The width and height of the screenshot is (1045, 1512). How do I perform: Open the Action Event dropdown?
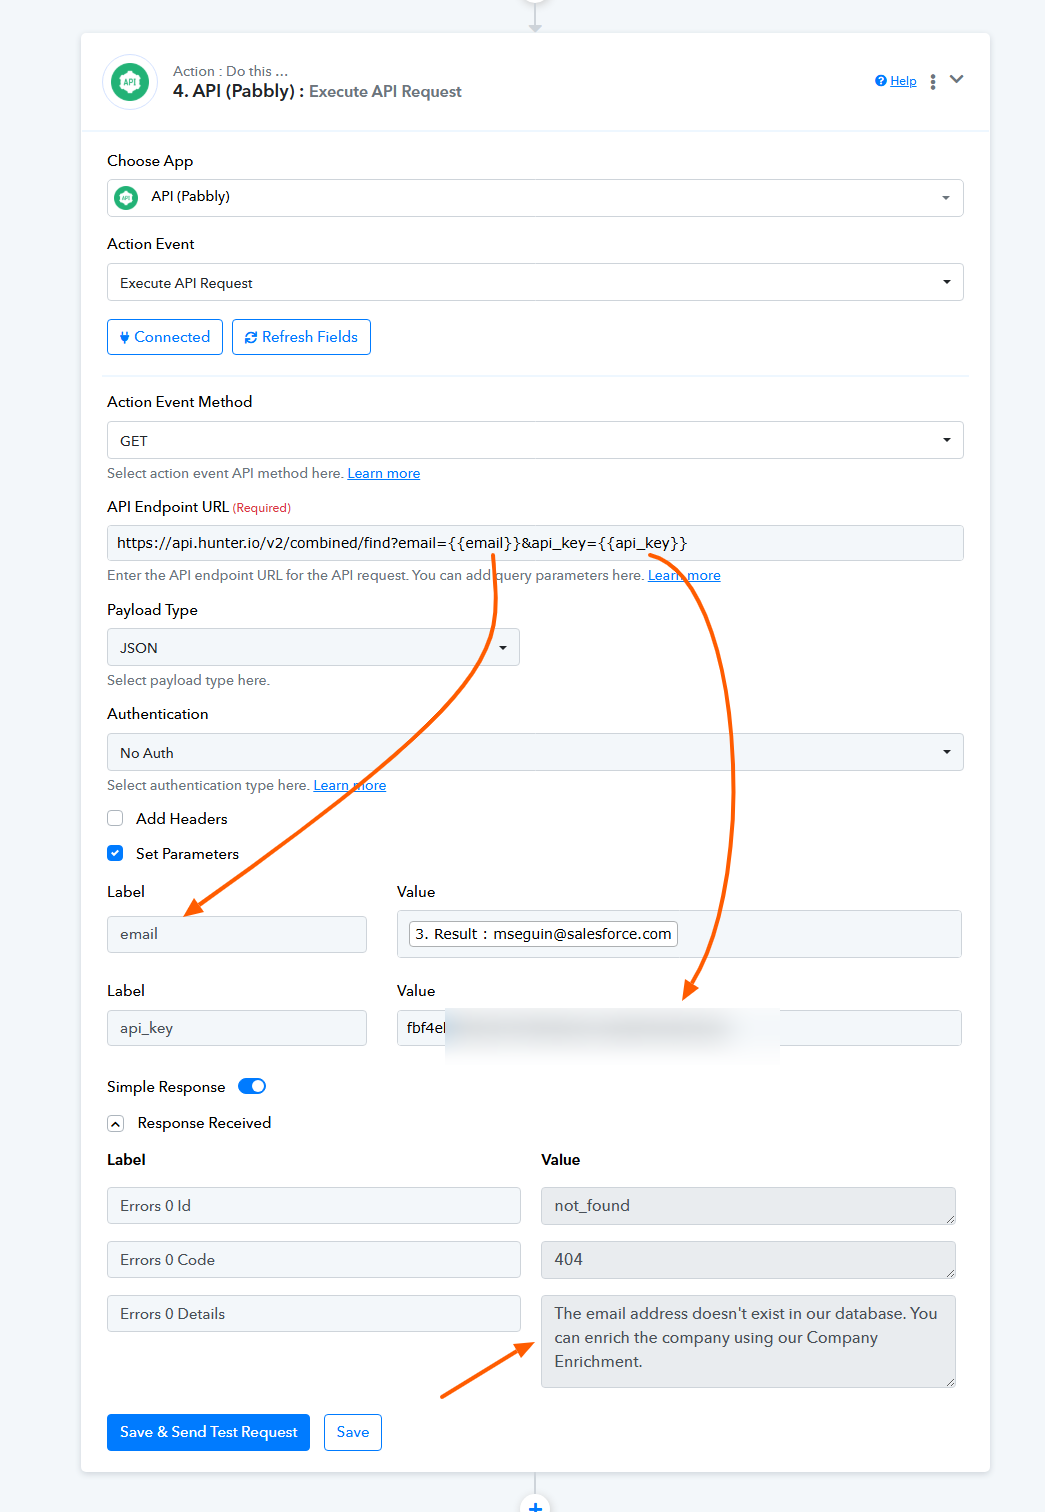pos(535,282)
